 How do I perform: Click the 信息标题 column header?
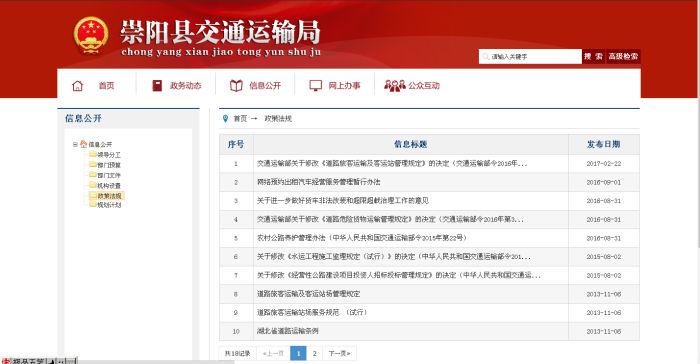[411, 144]
